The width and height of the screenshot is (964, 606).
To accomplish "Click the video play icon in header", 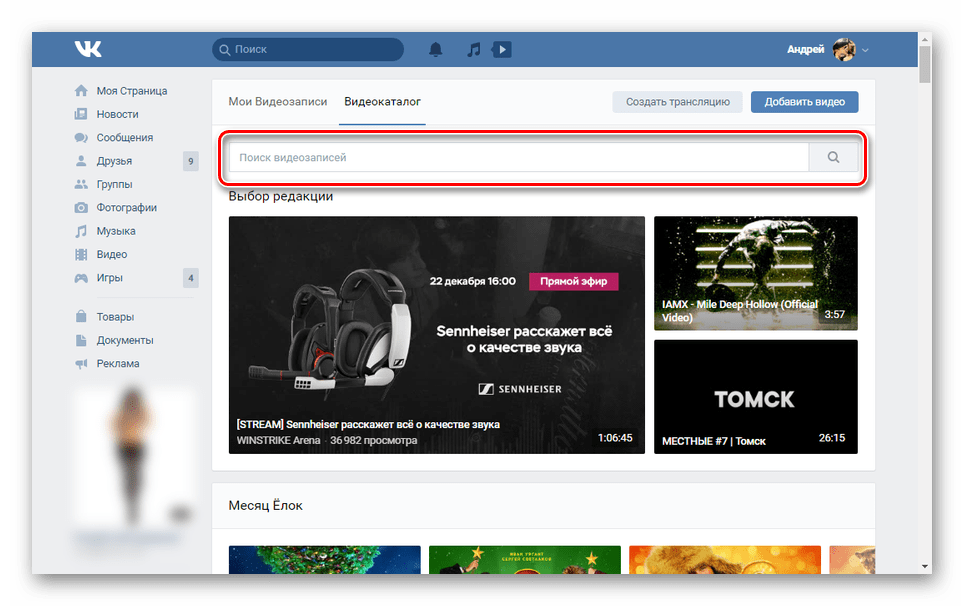I will click(502, 49).
